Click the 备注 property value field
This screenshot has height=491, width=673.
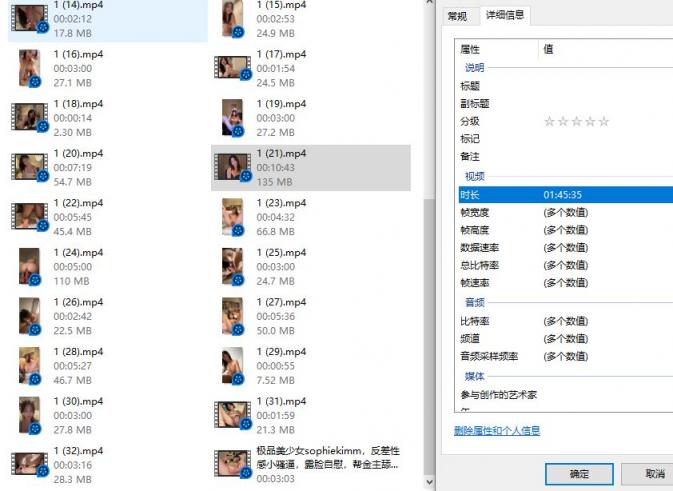[x=600, y=157]
